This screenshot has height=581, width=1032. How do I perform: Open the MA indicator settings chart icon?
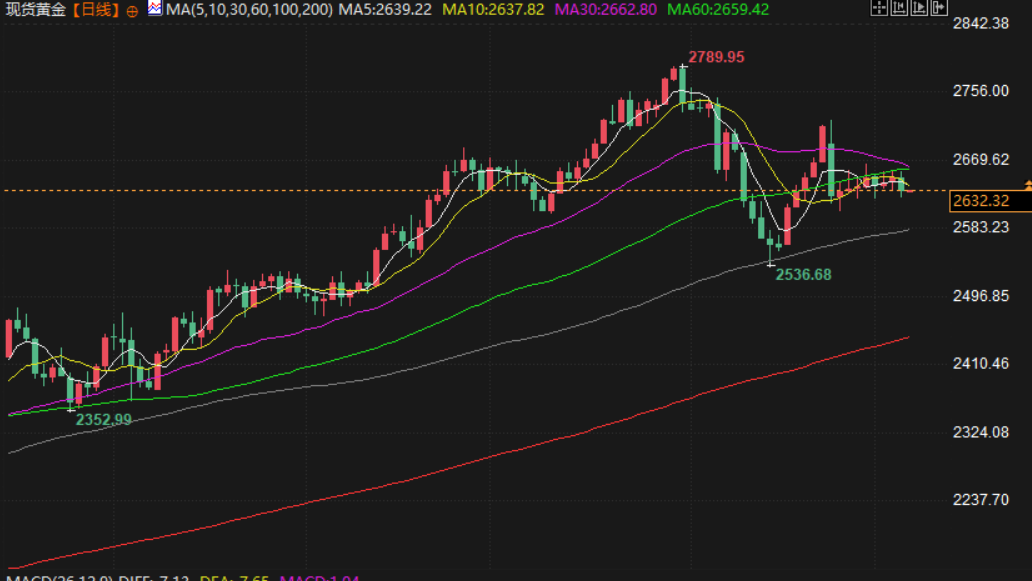[x=155, y=9]
